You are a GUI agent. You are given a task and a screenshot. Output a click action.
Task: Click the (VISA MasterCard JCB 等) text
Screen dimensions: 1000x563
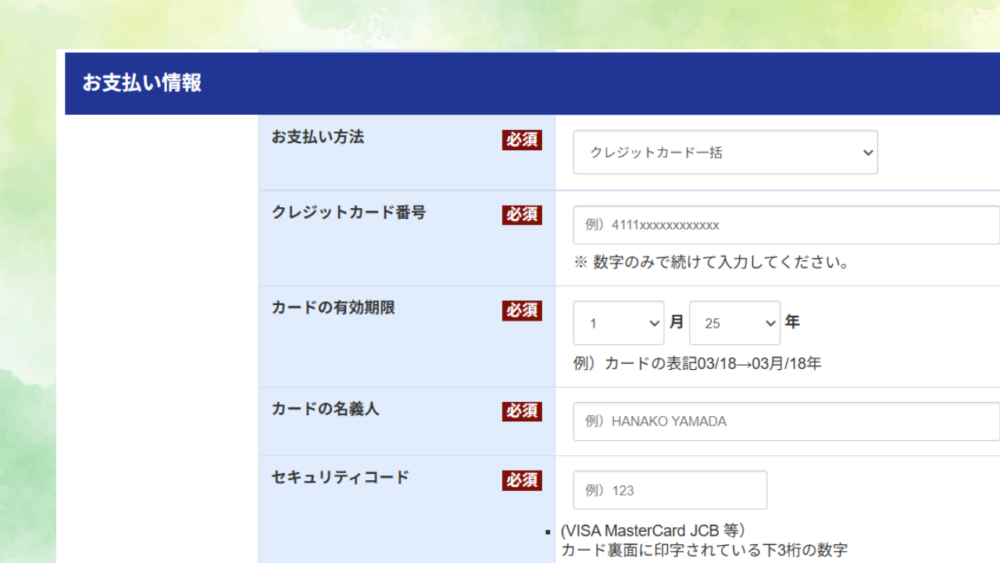[x=652, y=530]
